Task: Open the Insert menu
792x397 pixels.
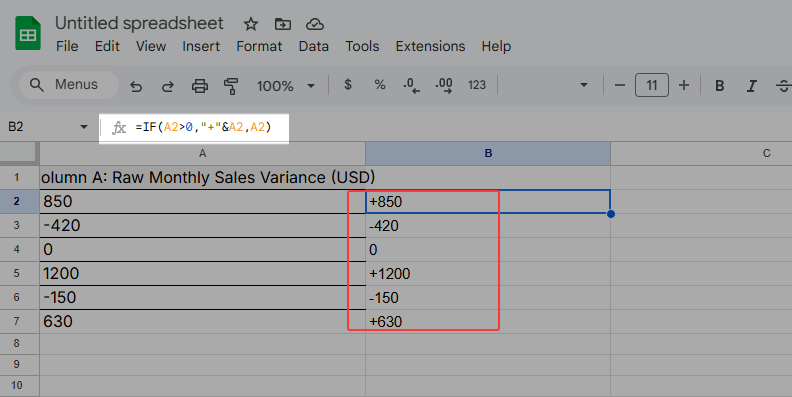Action: click(201, 46)
